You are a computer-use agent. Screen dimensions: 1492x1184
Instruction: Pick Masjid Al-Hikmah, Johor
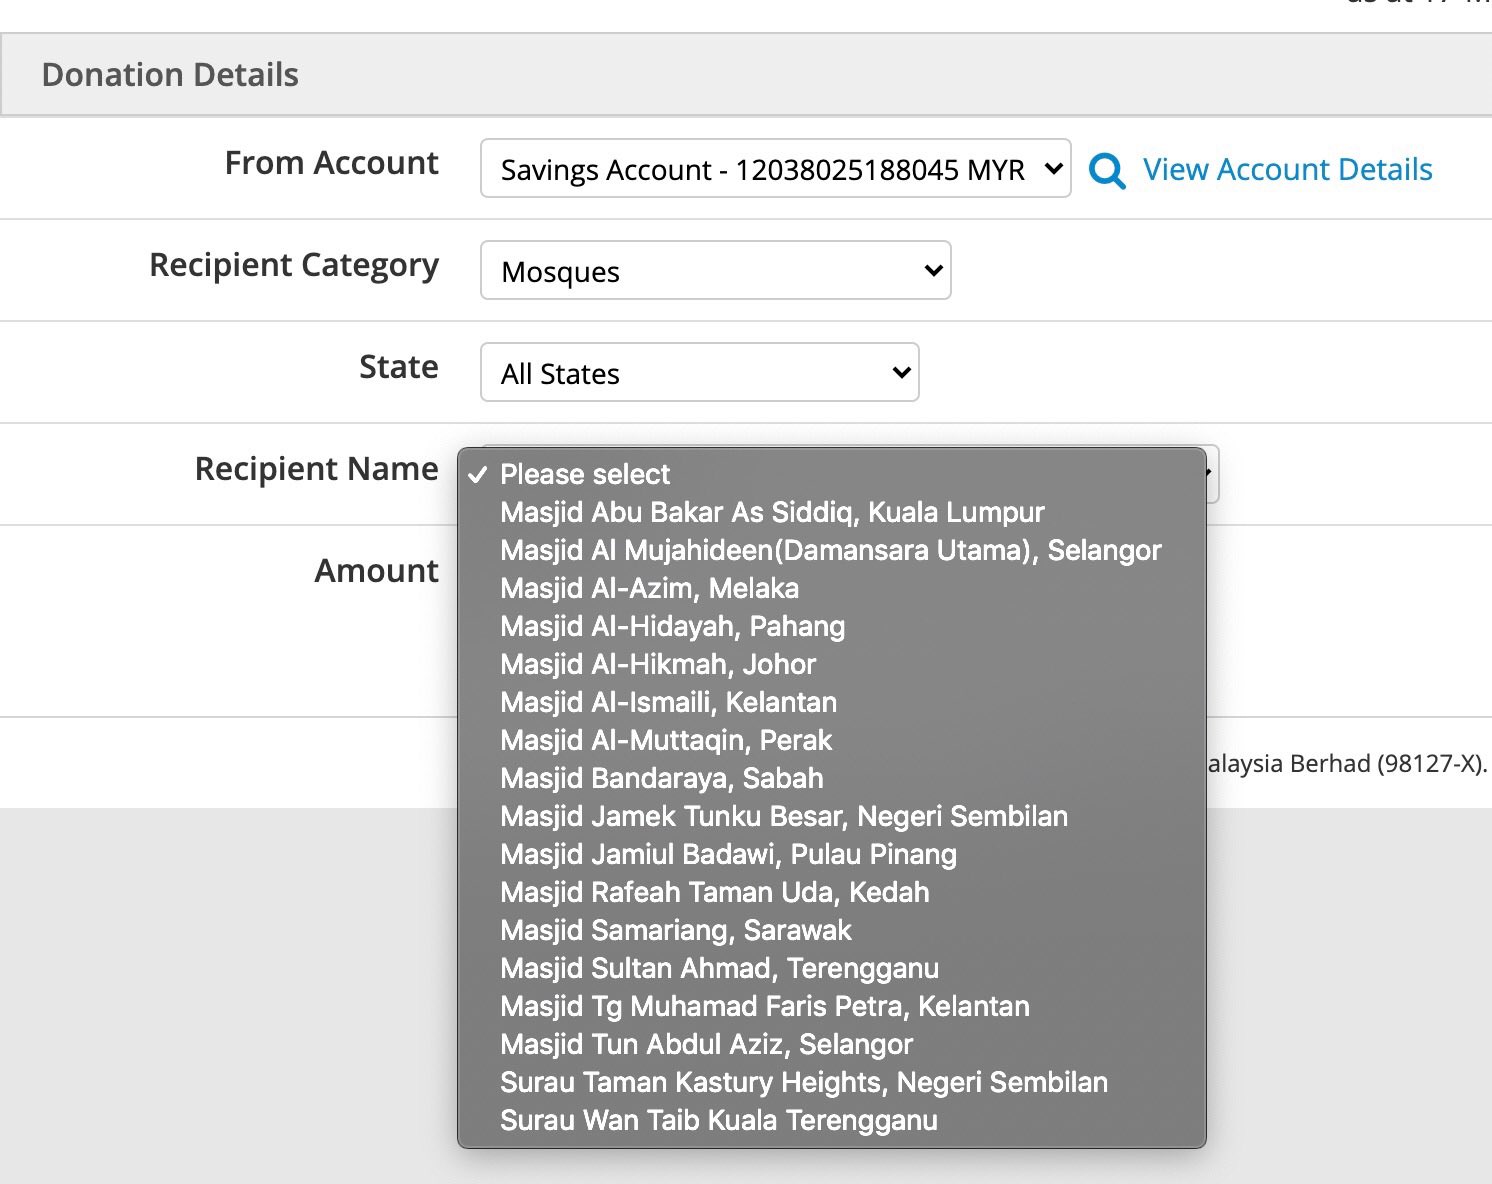pos(831,664)
